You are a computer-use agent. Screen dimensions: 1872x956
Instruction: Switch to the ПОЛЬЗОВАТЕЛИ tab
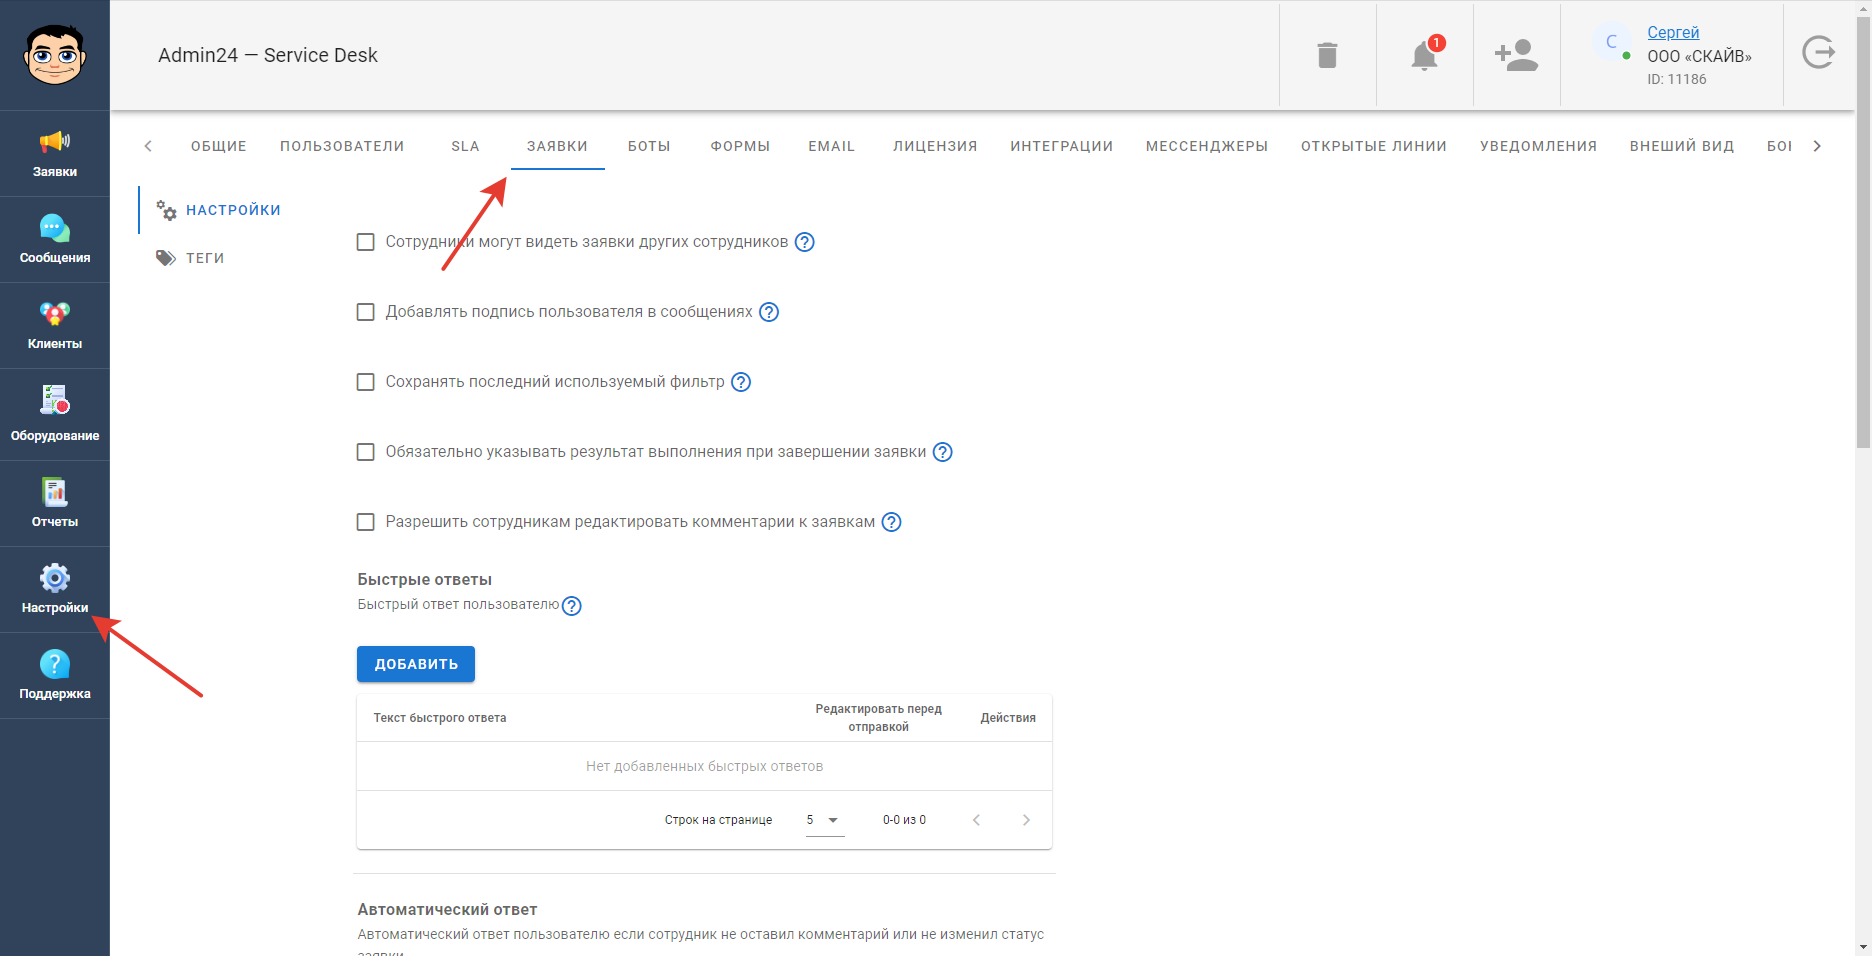(342, 146)
